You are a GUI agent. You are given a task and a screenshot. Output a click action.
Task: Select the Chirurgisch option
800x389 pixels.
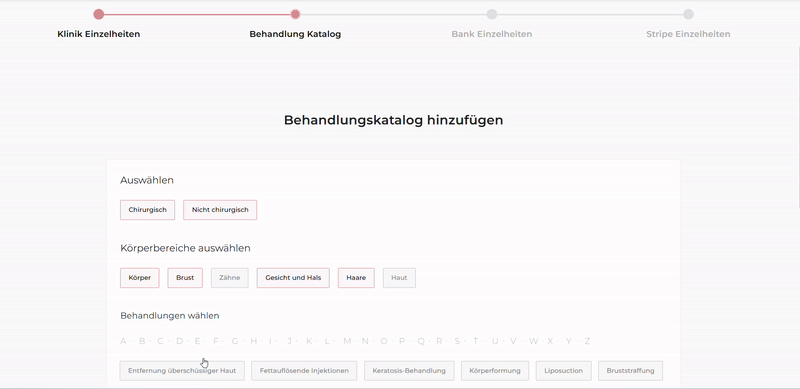coord(147,210)
